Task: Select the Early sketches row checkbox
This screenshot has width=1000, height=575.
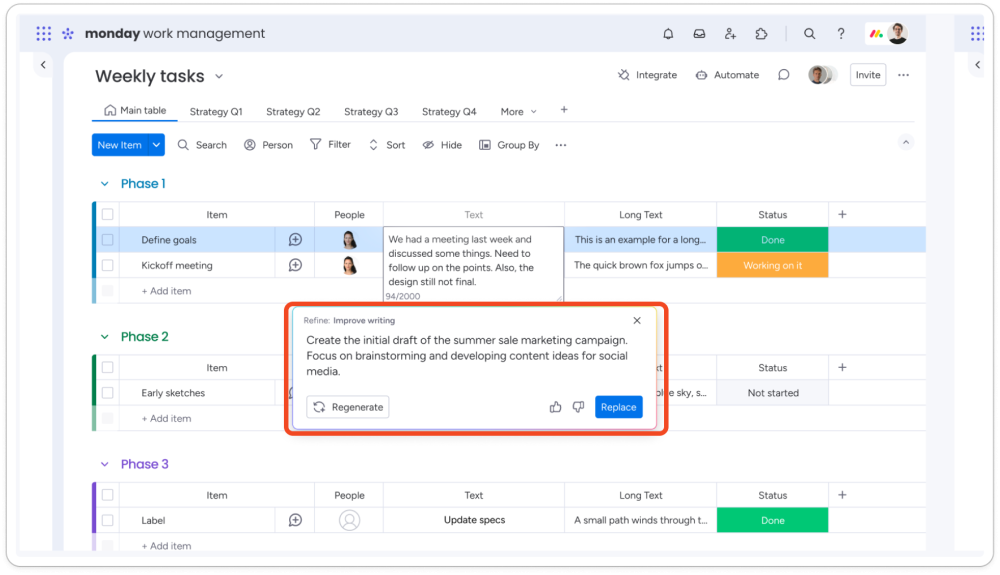Action: pos(107,393)
